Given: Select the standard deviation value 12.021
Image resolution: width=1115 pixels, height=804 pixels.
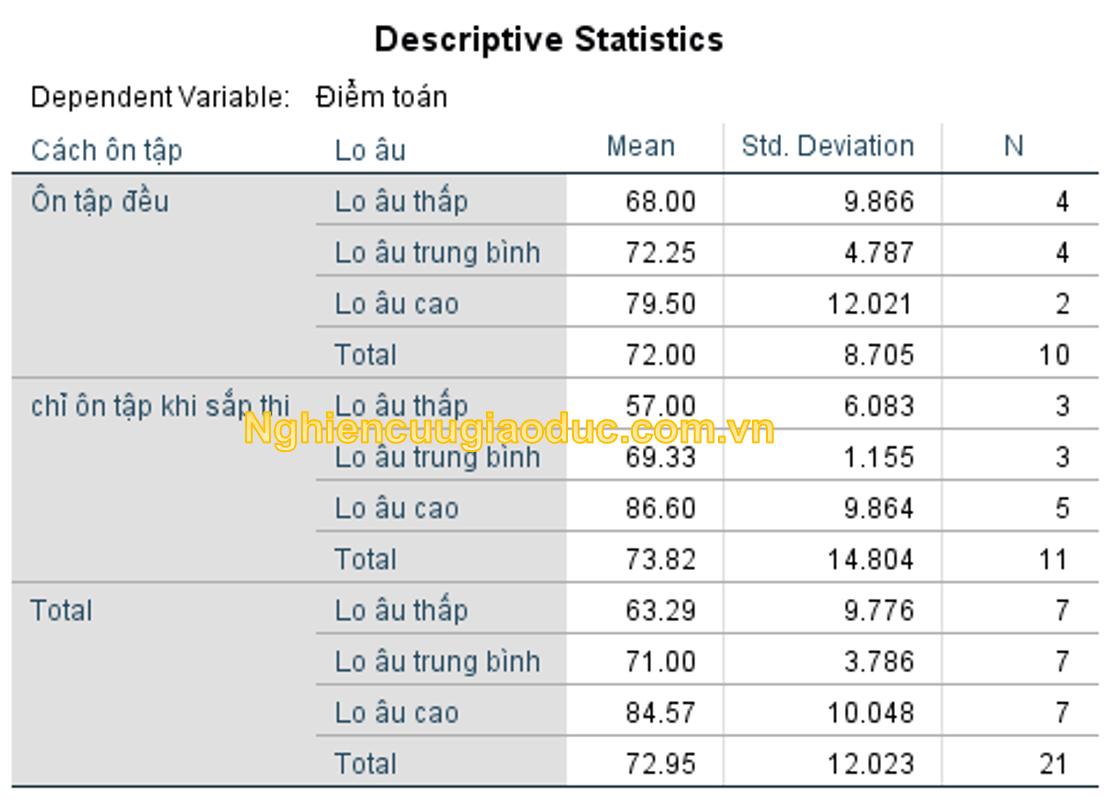Looking at the screenshot, I should (870, 304).
